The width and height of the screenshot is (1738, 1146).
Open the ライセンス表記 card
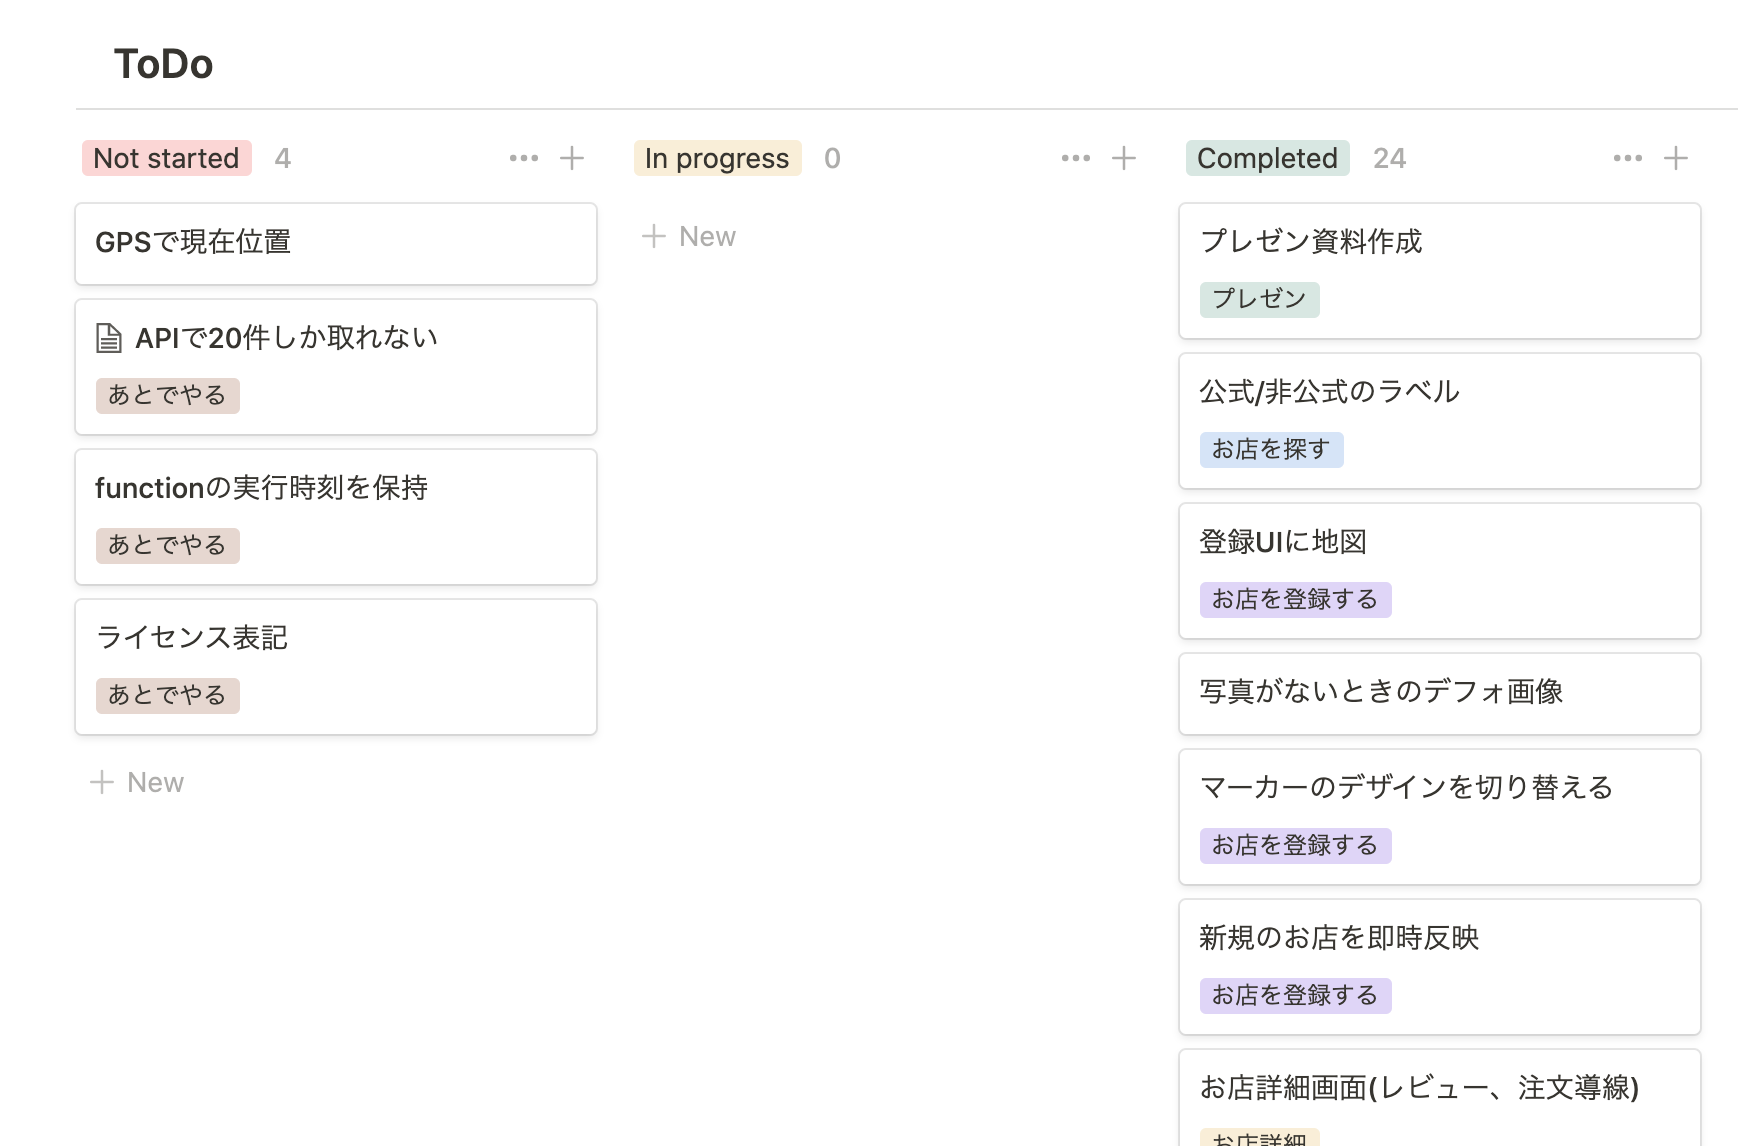(336, 667)
